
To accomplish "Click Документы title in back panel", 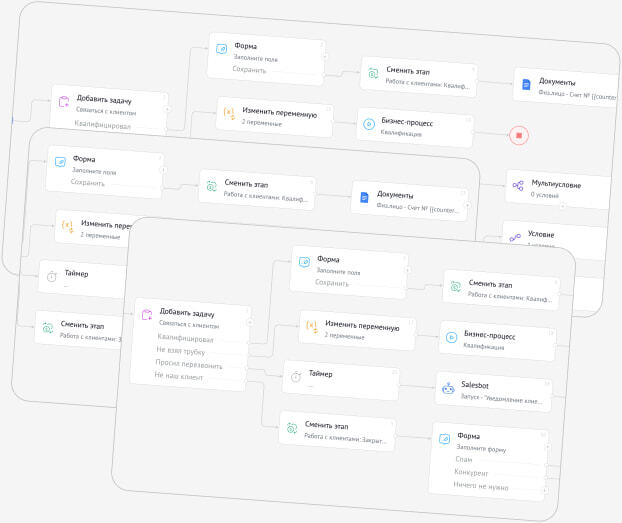I will (x=557, y=82).
